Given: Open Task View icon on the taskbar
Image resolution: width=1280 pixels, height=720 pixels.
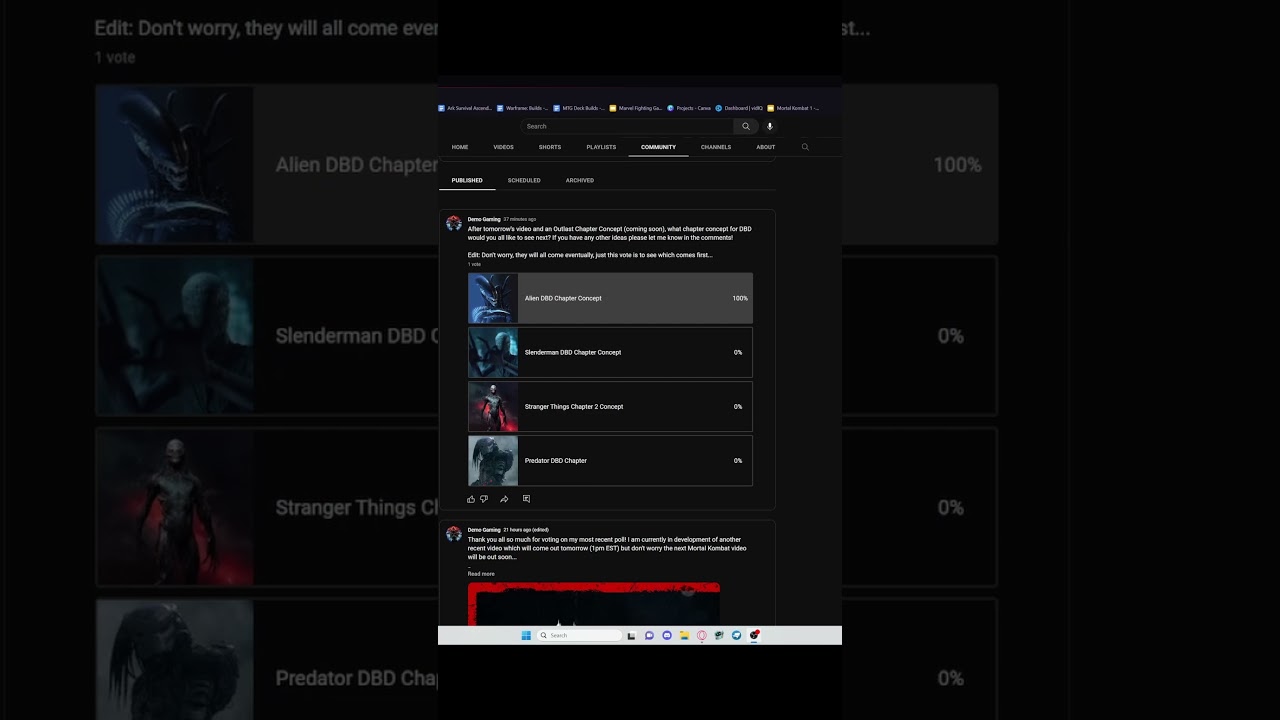Looking at the screenshot, I should click(x=631, y=635).
